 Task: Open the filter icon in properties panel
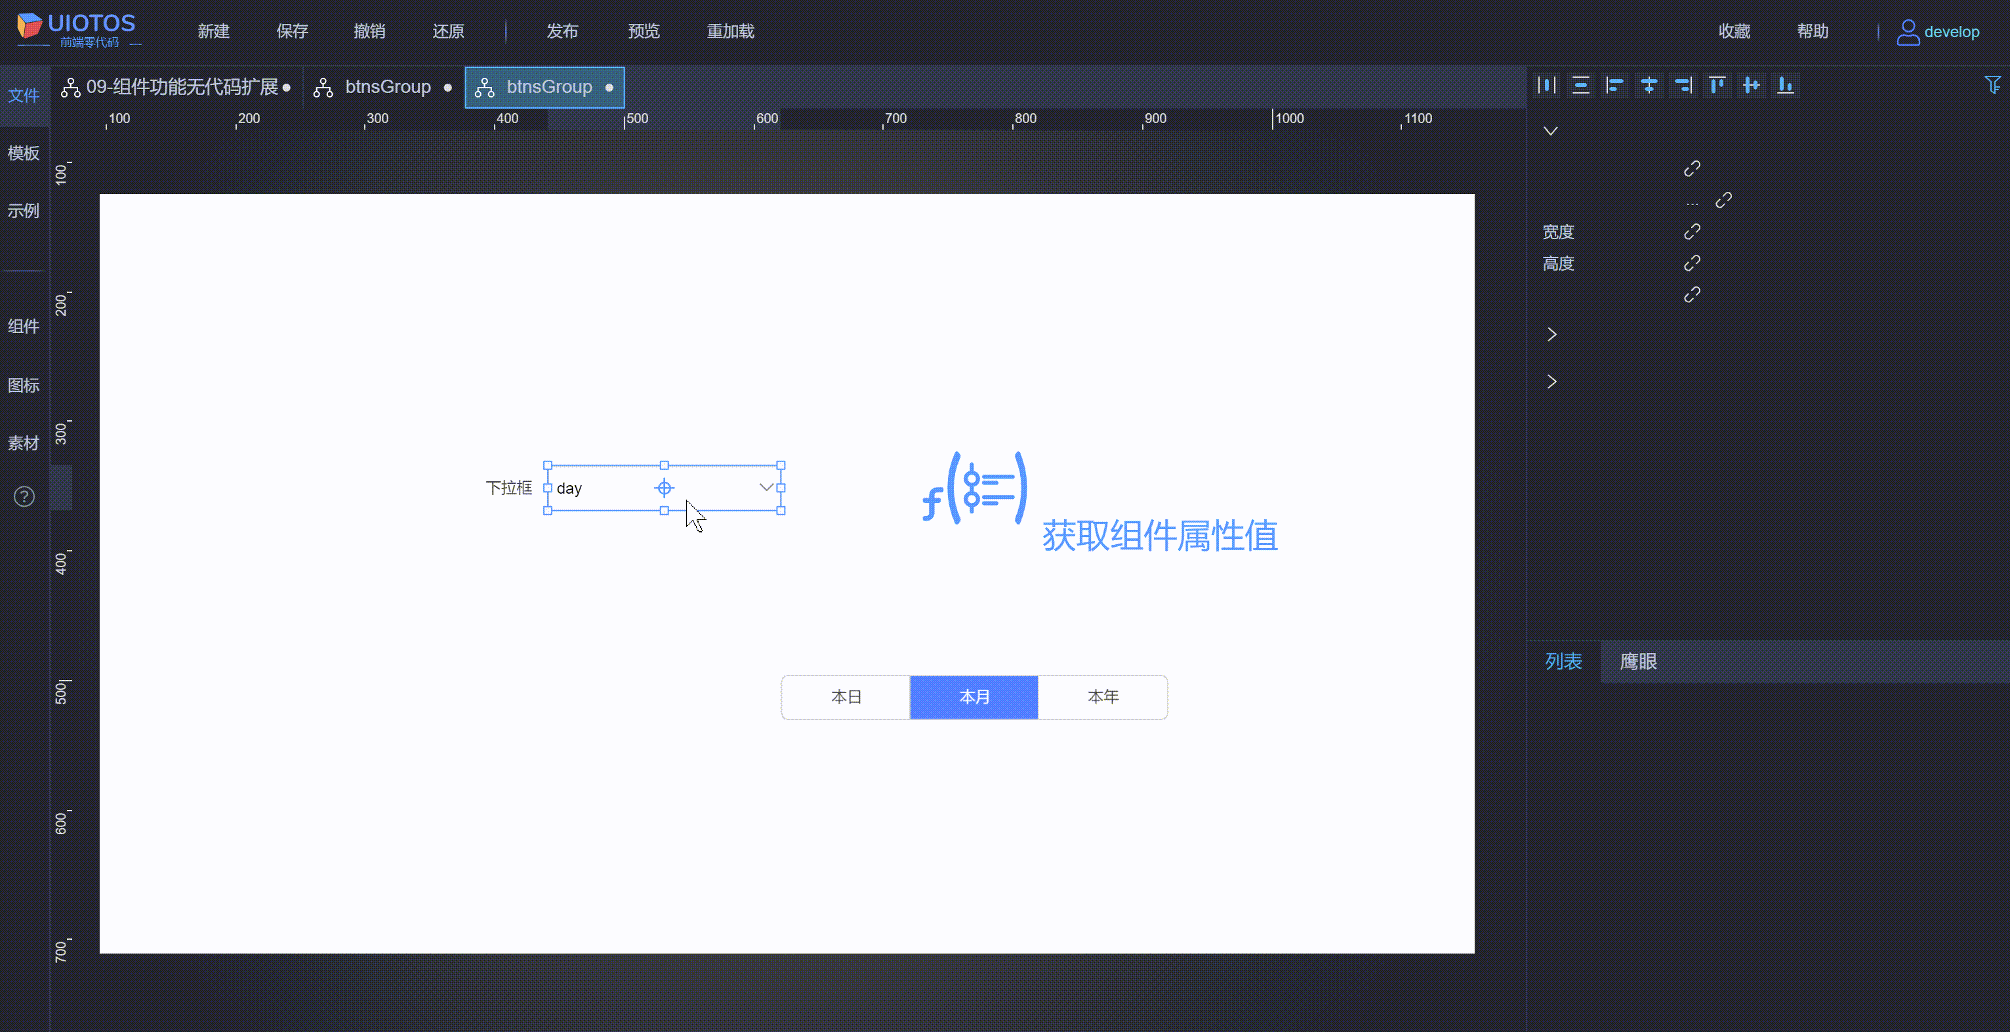coord(1994,85)
